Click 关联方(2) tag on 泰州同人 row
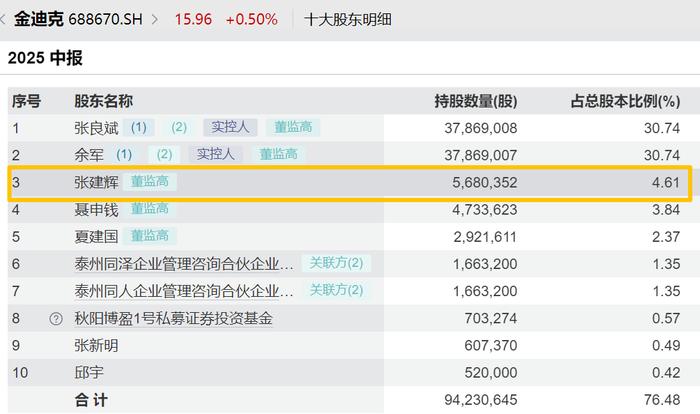700x414 pixels. (x=336, y=290)
